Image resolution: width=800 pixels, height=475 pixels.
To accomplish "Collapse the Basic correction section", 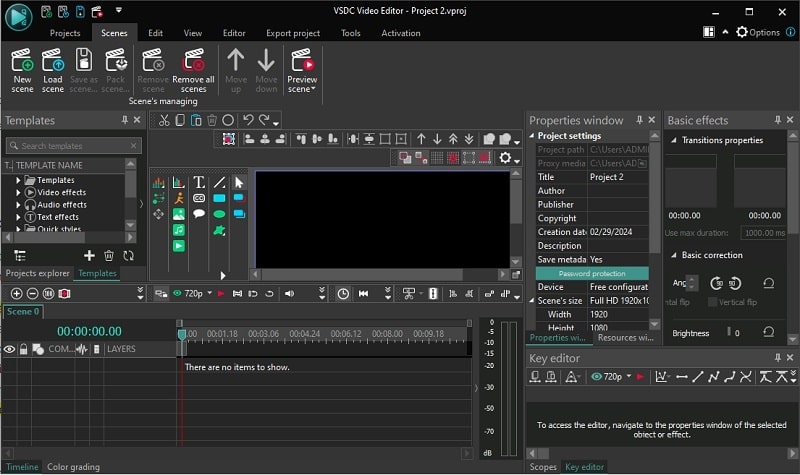I will pos(673,255).
